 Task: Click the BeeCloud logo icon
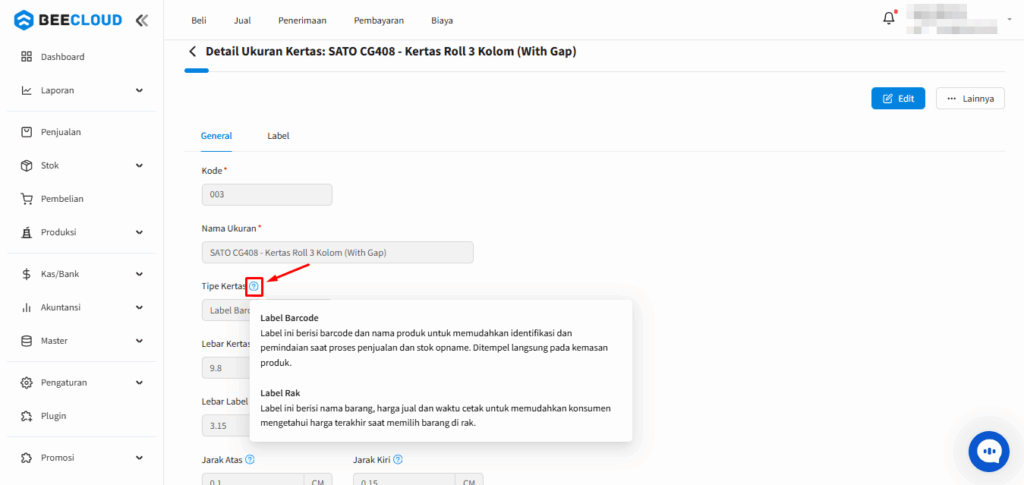click(24, 20)
